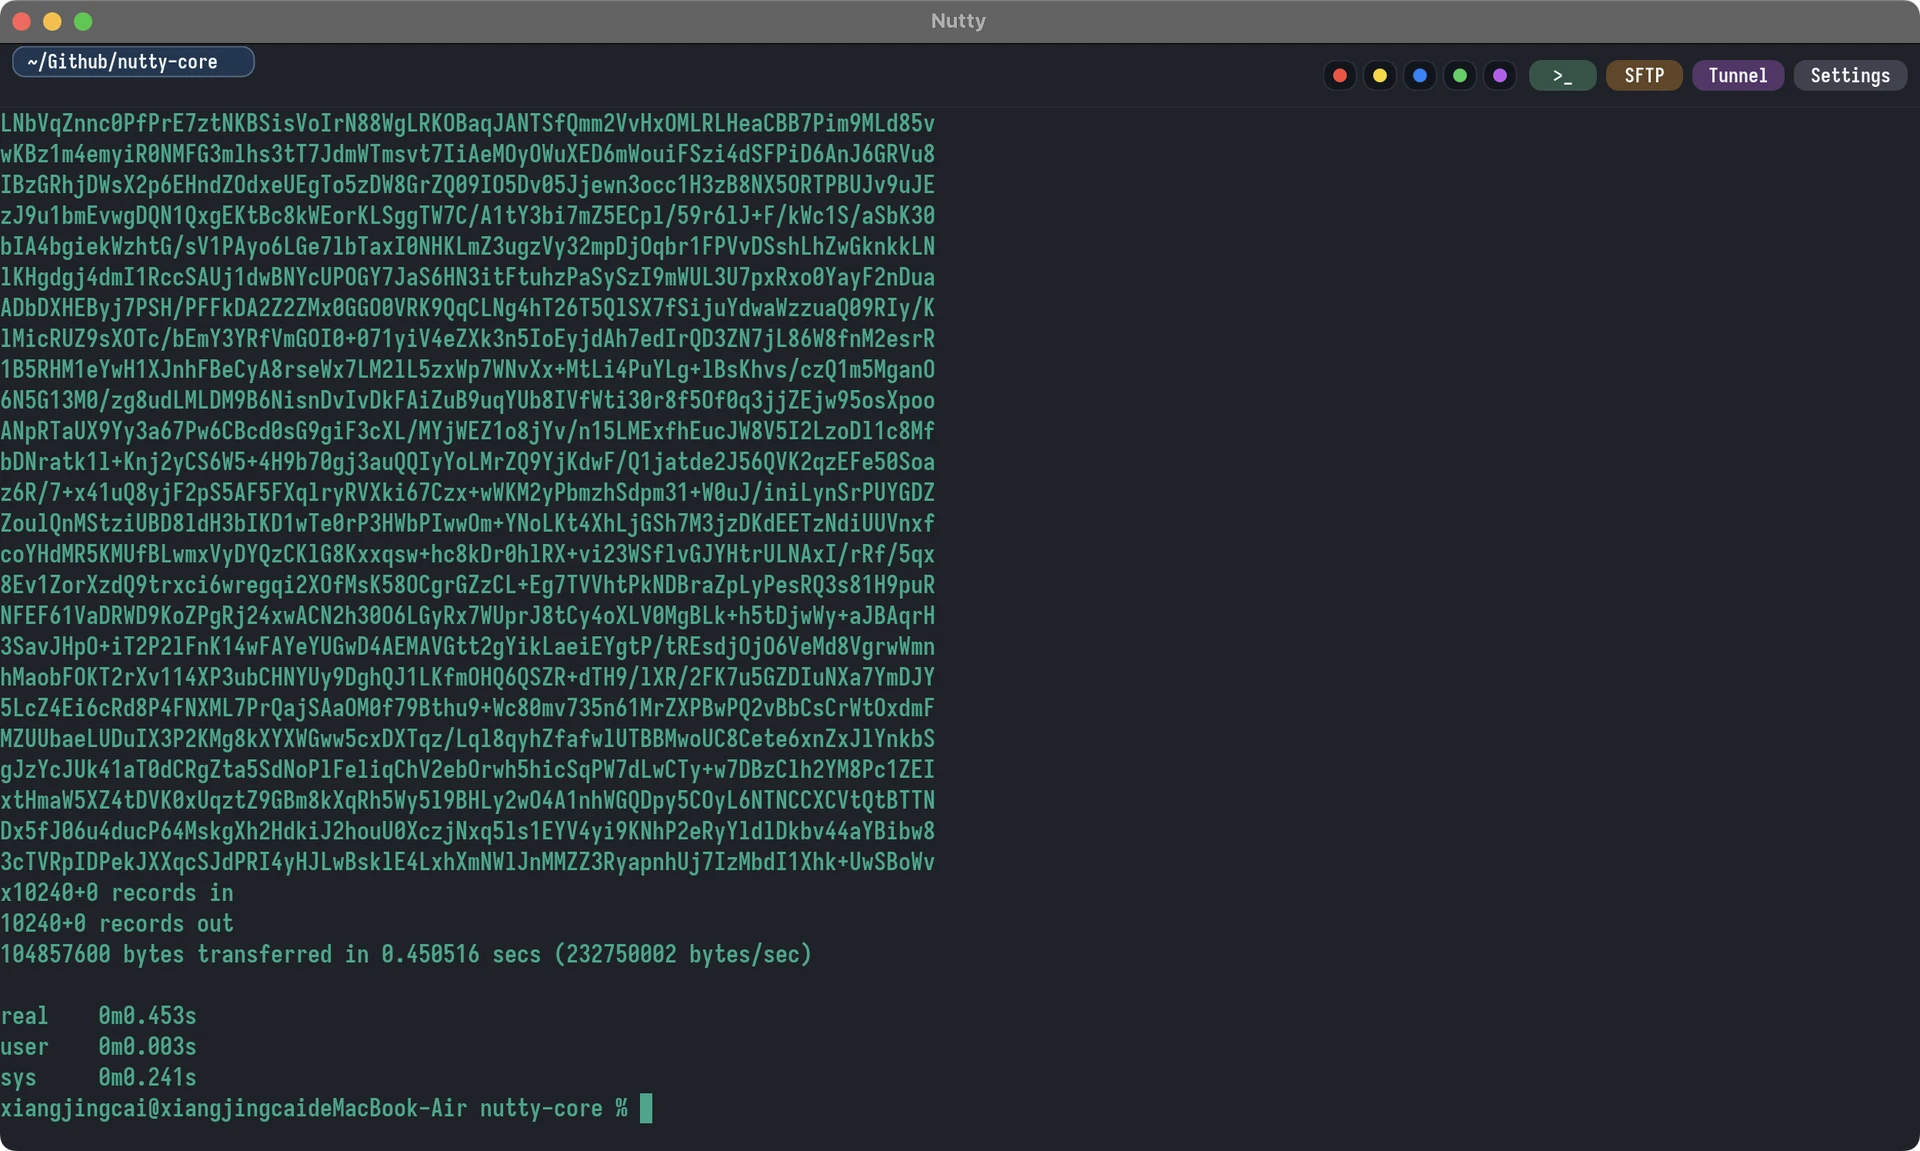Open the terminal prompt icon button
Image resolution: width=1920 pixels, height=1151 pixels.
click(1562, 76)
